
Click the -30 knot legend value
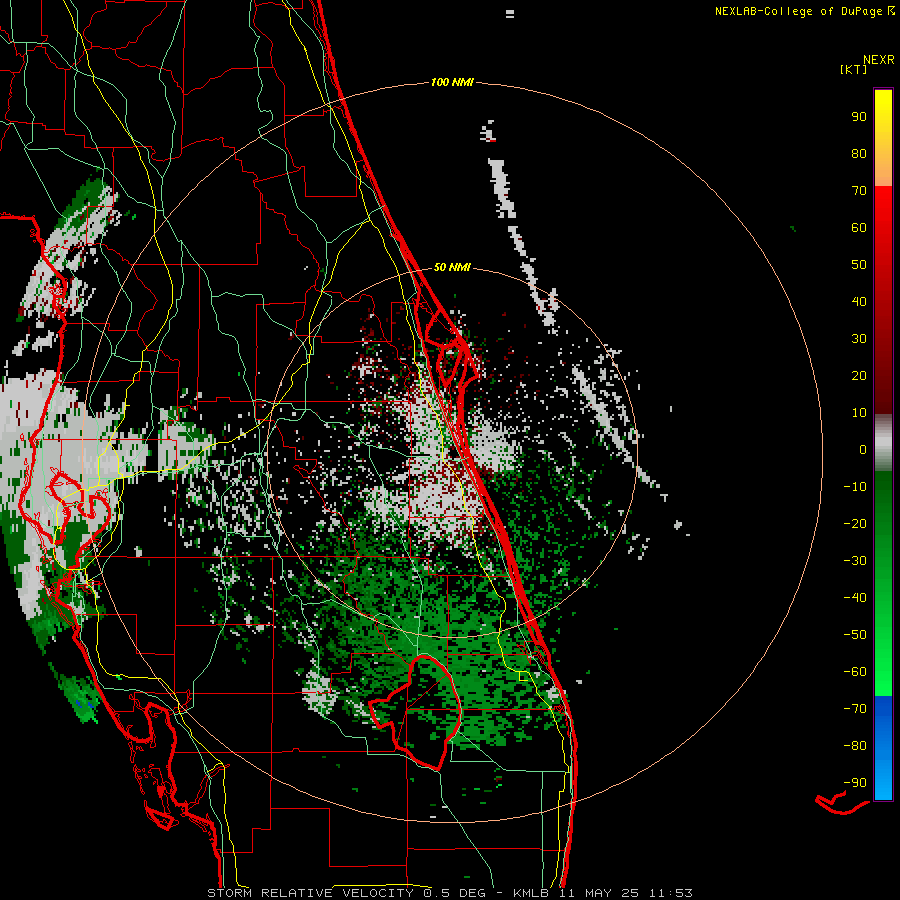click(855, 561)
